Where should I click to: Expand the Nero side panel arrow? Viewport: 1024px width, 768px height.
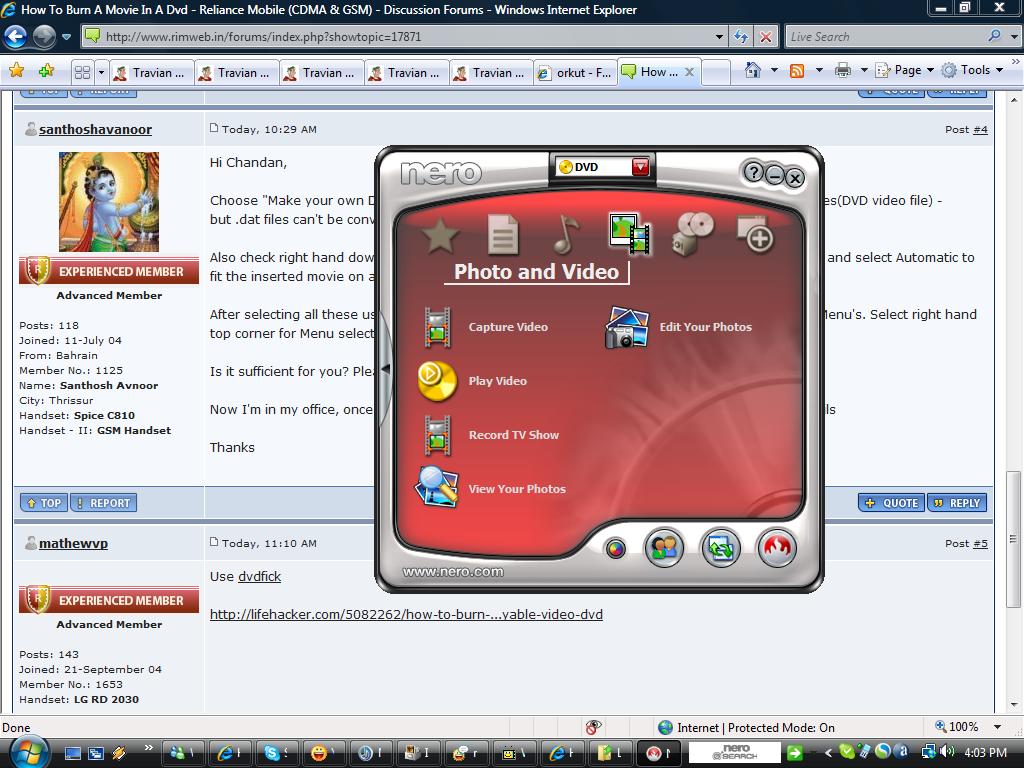pos(386,370)
